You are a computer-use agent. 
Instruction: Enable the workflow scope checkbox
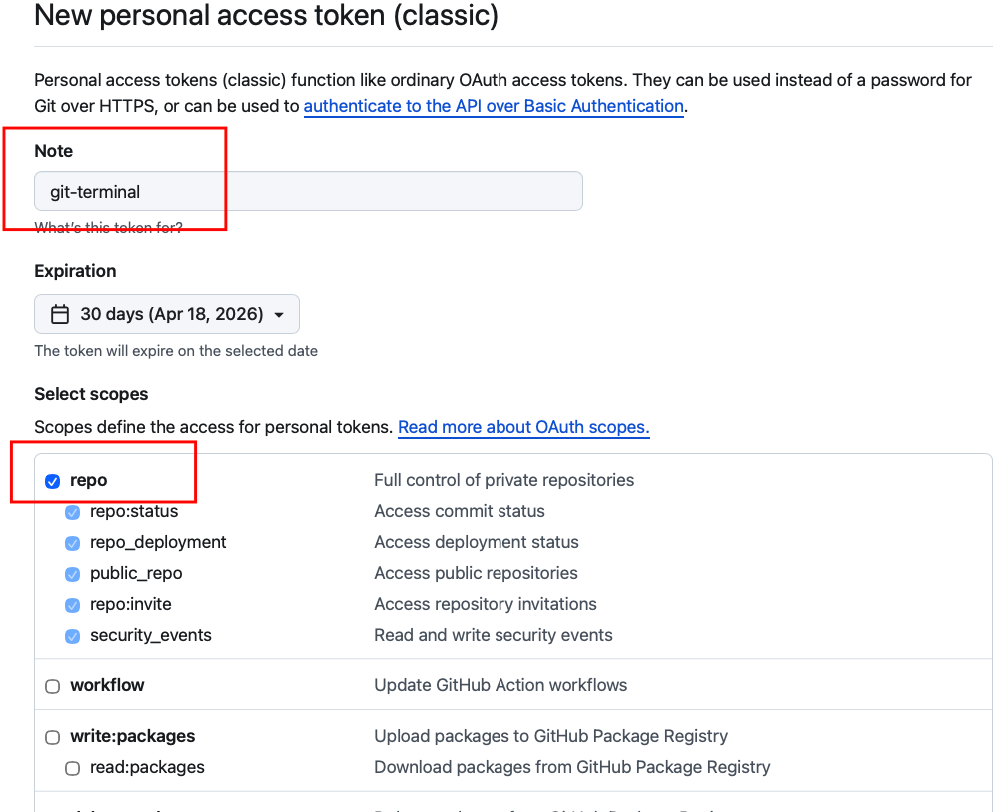point(53,686)
